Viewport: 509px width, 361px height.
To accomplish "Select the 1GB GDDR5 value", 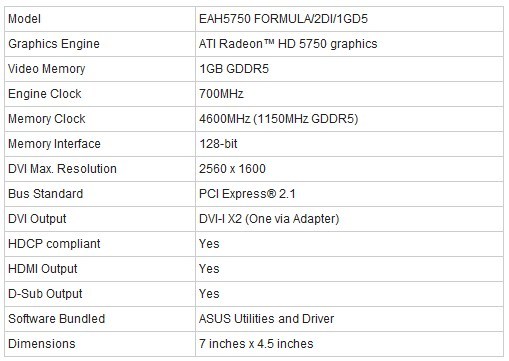I will coord(234,69).
